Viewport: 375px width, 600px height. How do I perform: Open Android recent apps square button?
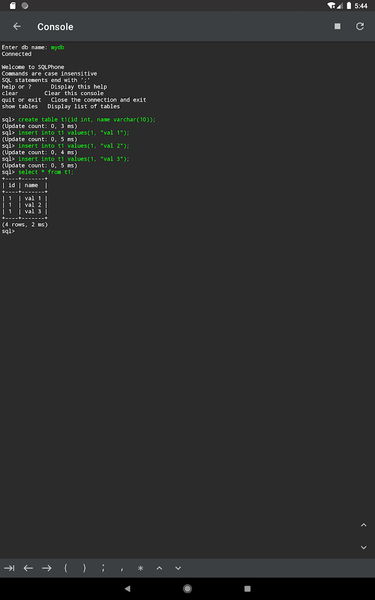[x=247, y=589]
